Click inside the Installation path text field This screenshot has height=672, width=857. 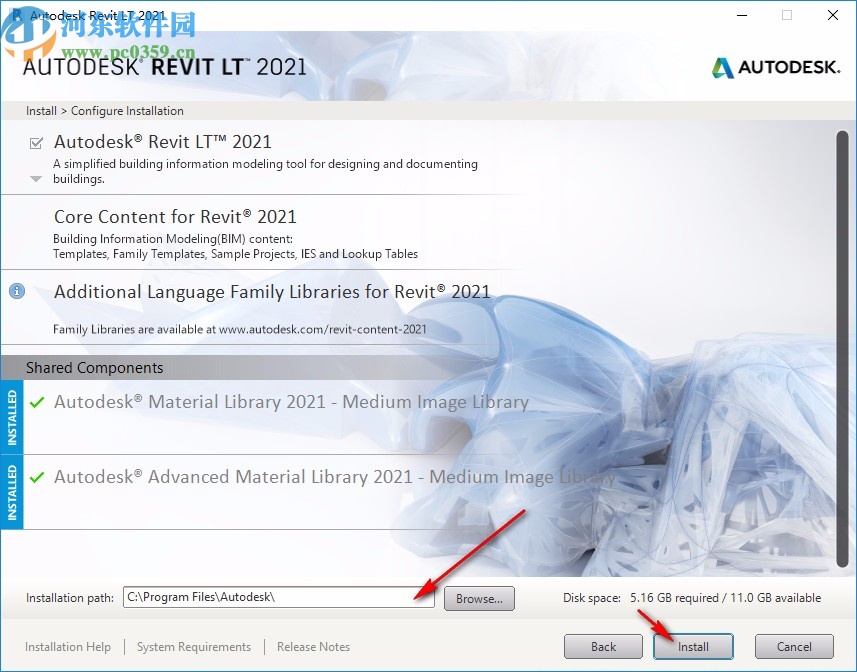280,598
